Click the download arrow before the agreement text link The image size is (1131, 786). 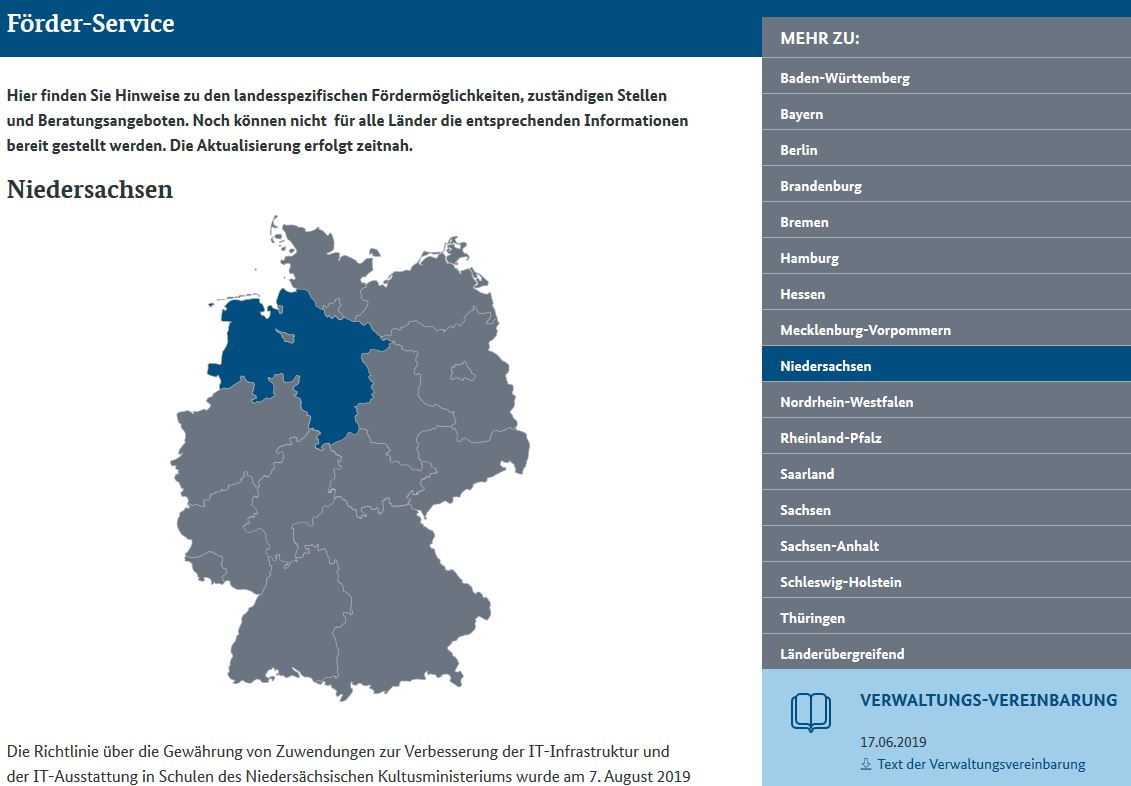tap(864, 764)
